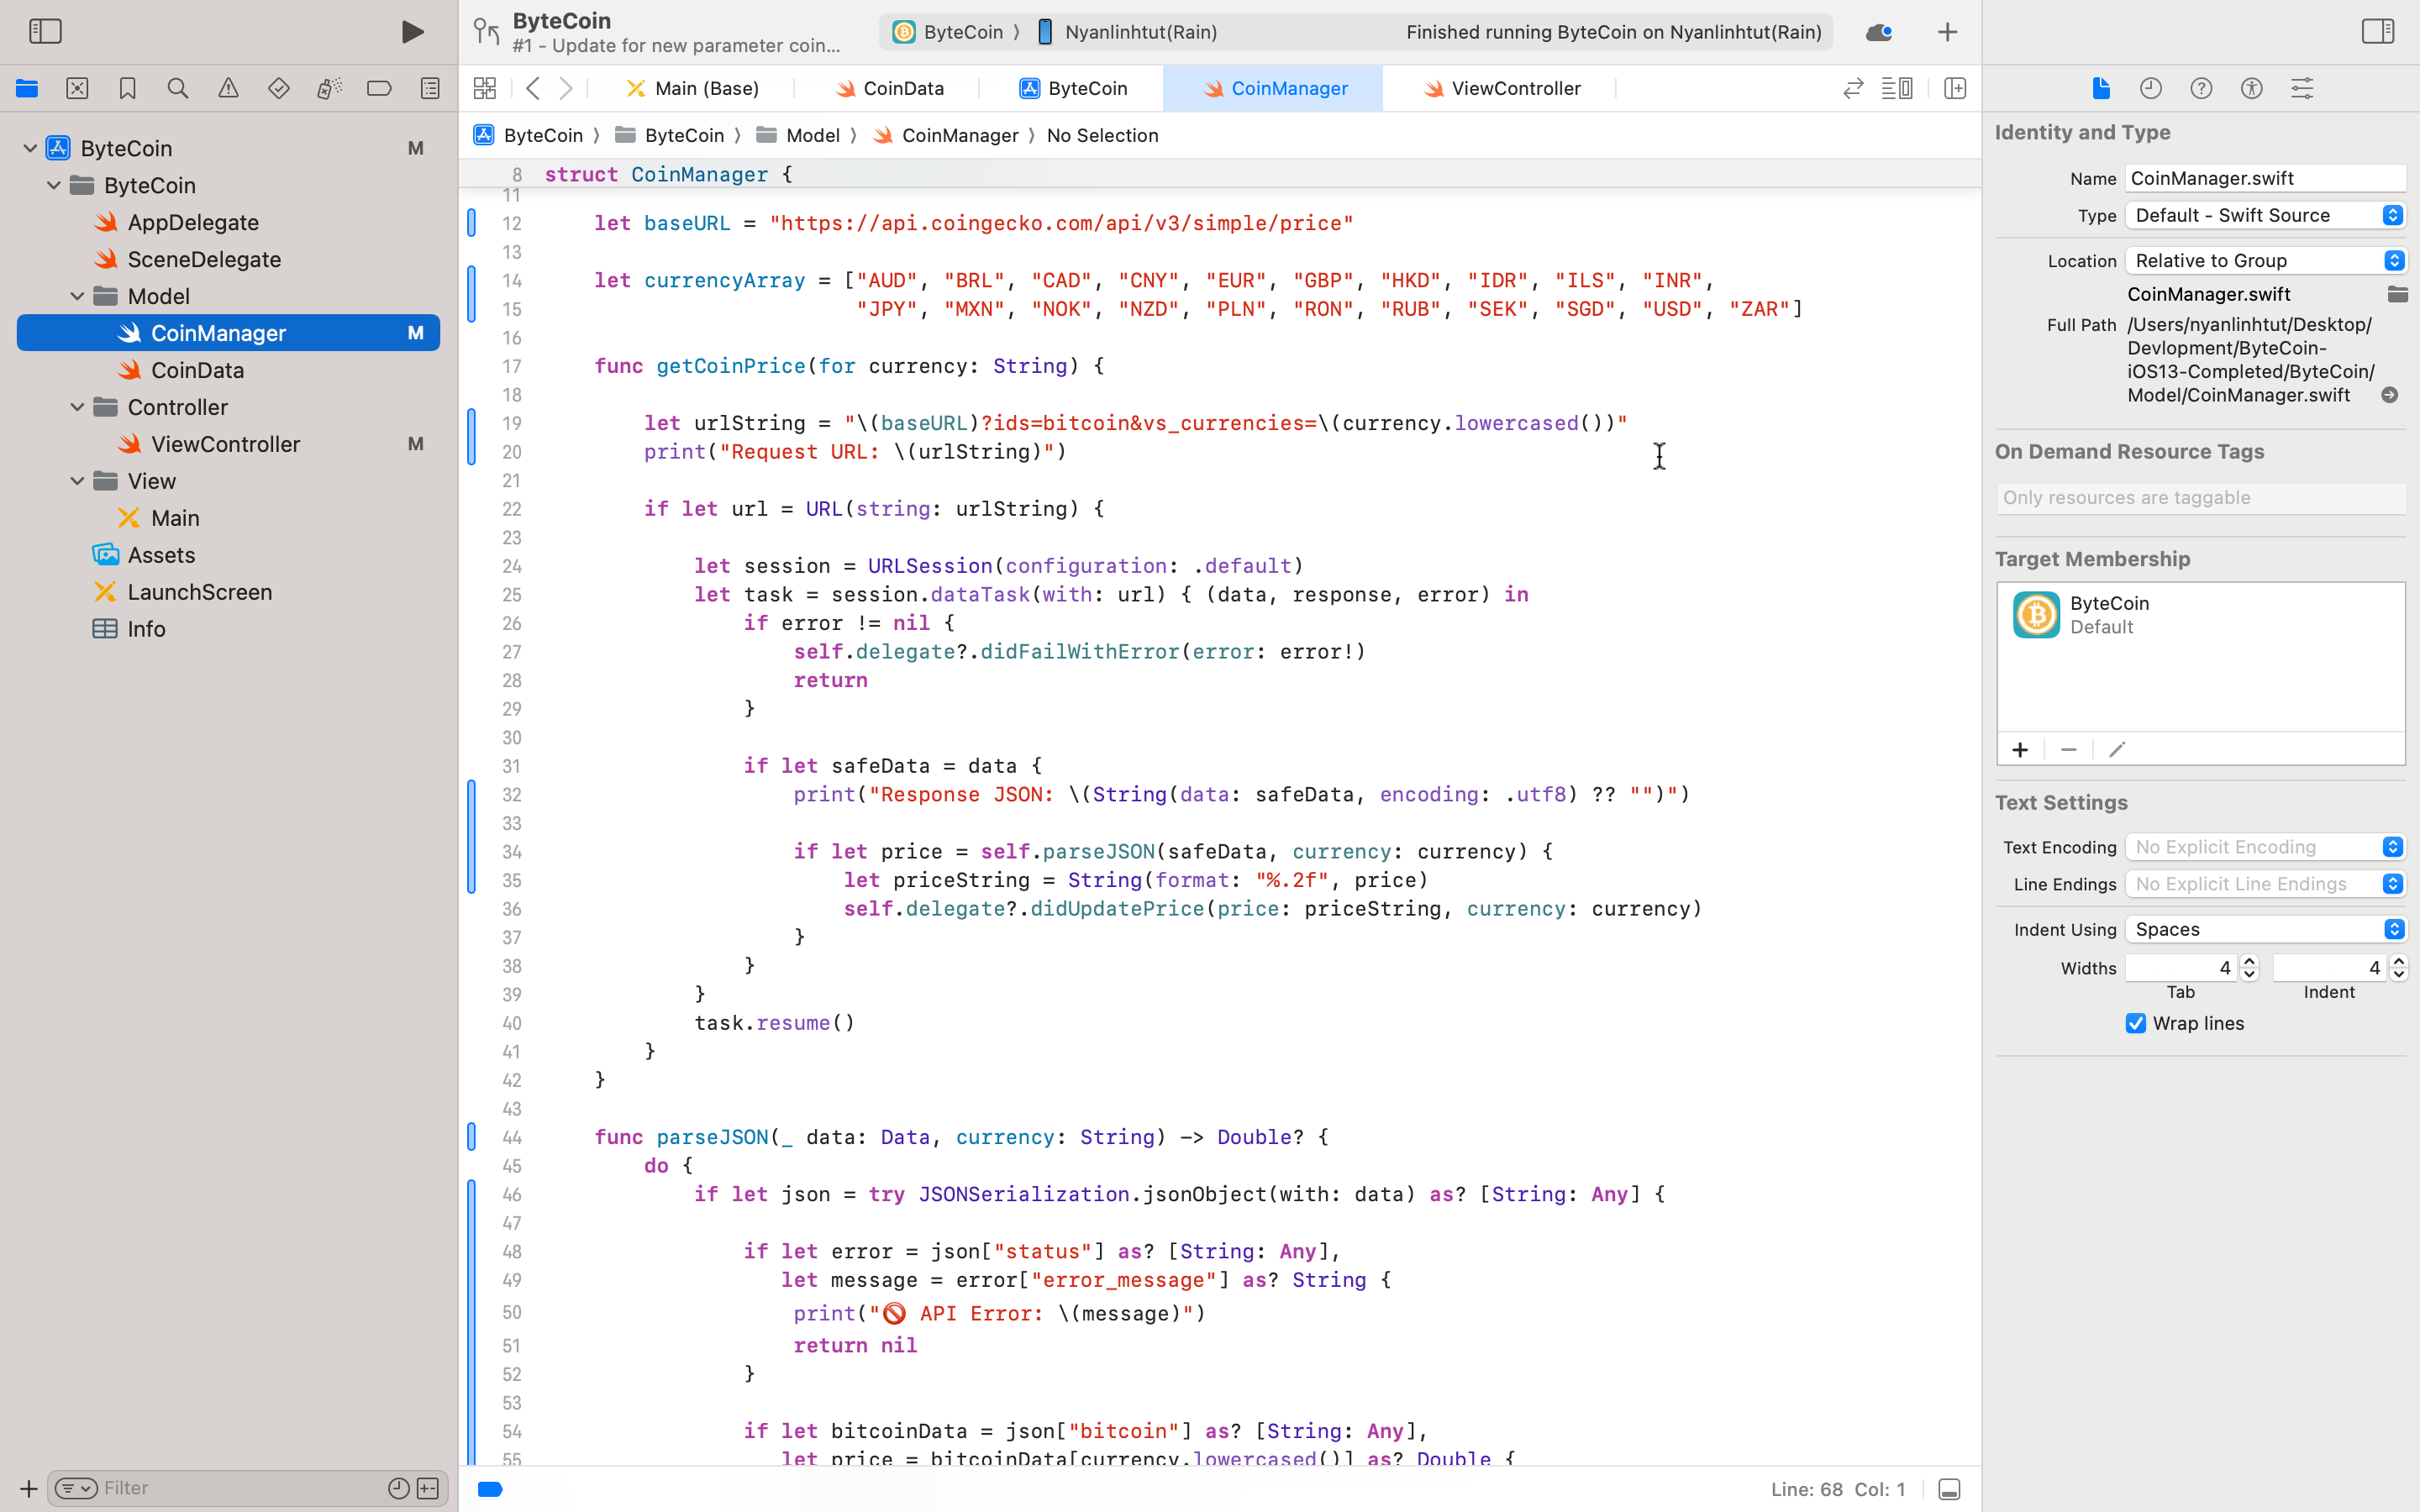Open the Info plist file
Viewport: 2420px width, 1512px height.
146,629
